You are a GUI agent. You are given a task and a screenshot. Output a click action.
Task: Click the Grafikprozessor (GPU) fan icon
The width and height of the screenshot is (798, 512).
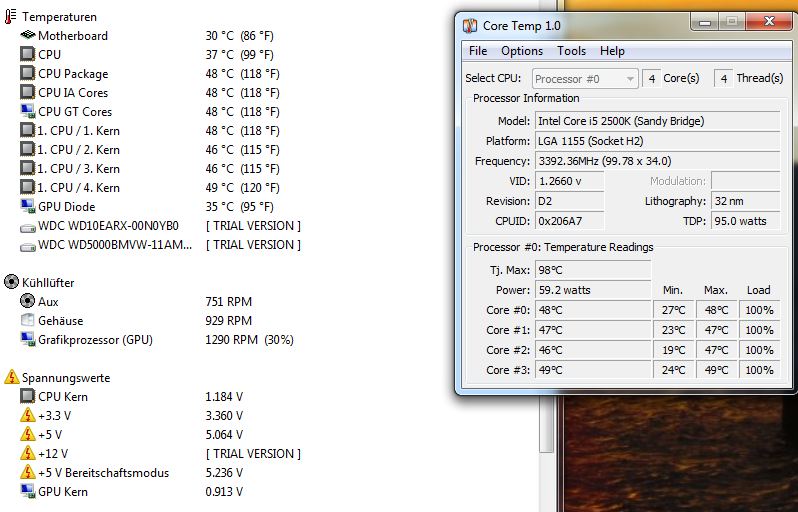[x=27, y=339]
